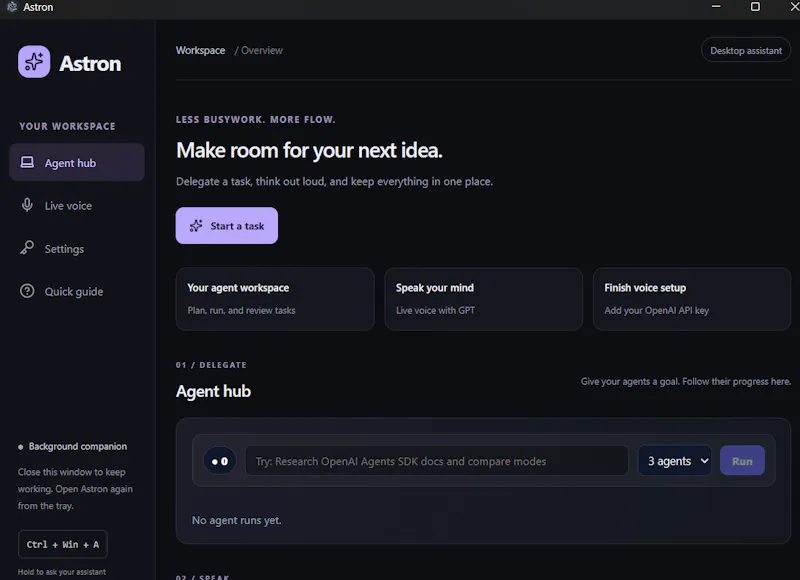800x580 pixels.
Task: Click the Quick guide question mark icon
Action: pos(27,291)
